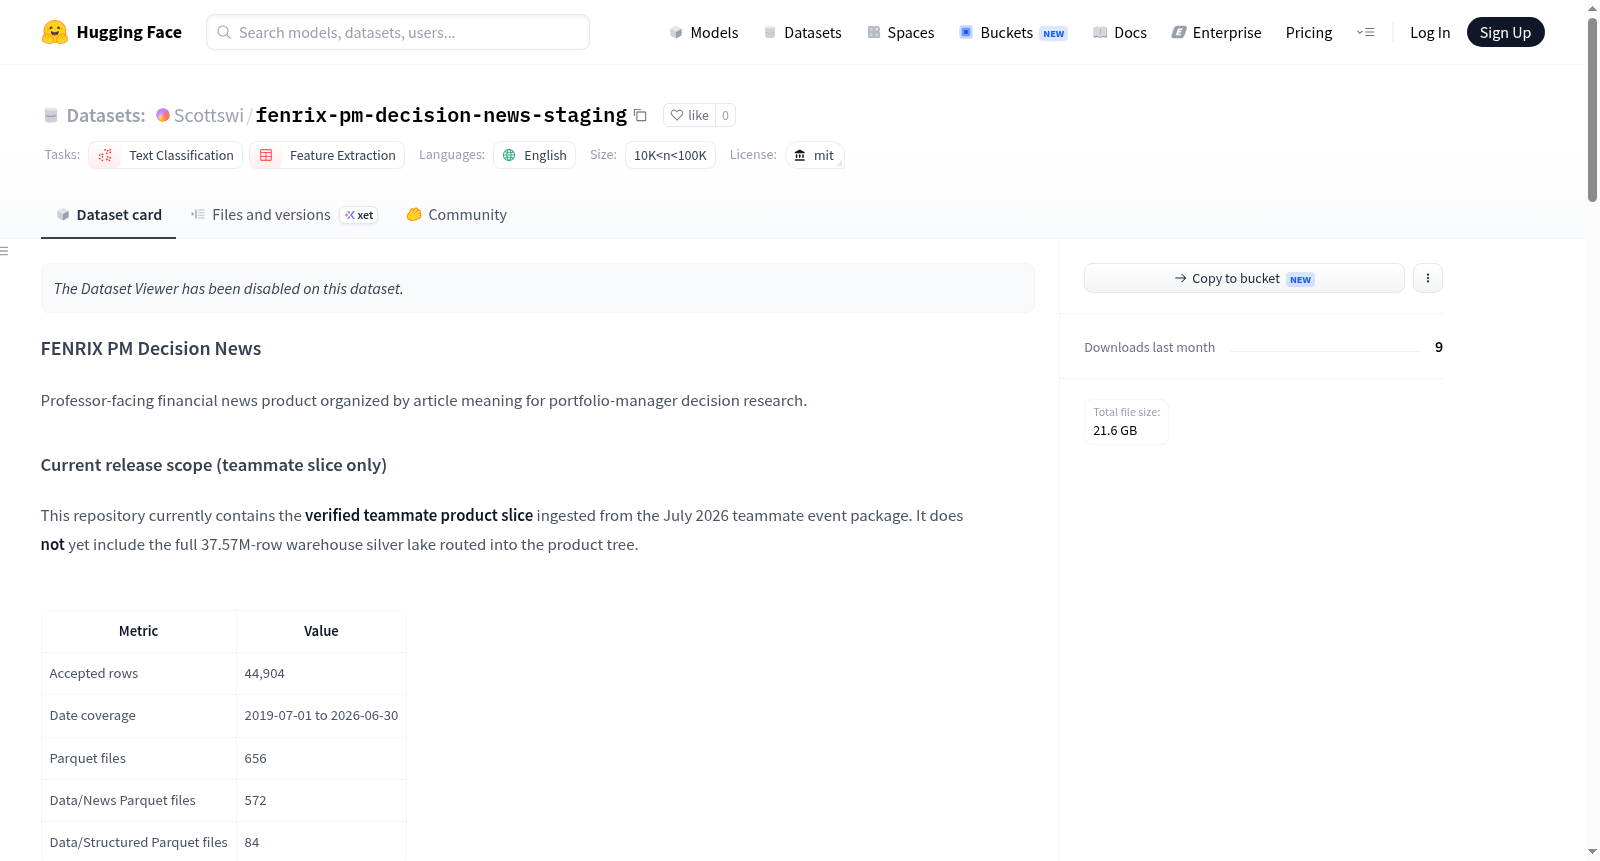Click the 'Data/News Parquet files' cell
Viewport: 1600px width, 861px height.
pos(139,800)
